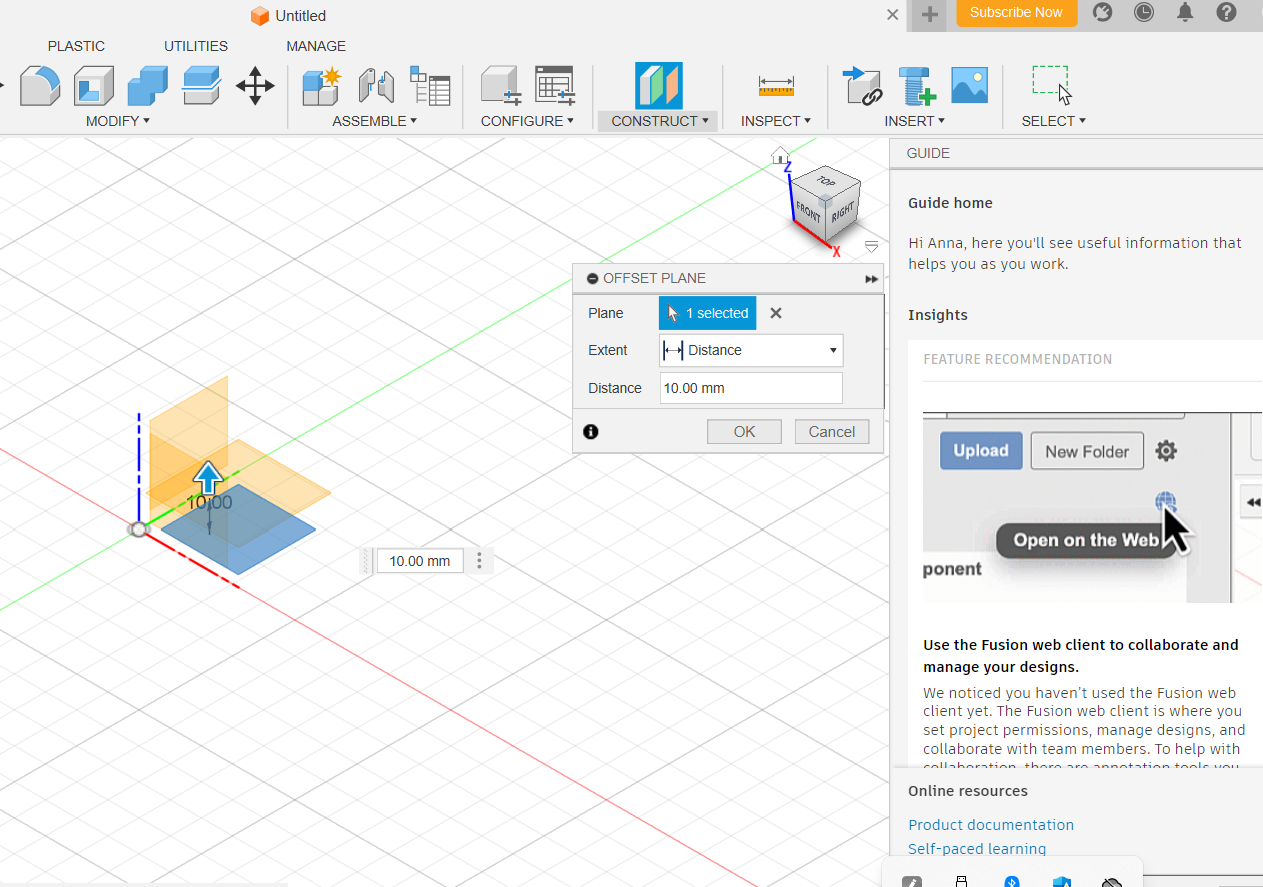This screenshot has width=1263, height=887.
Task: Activate the Select window-selection tool
Action: coord(1053,86)
